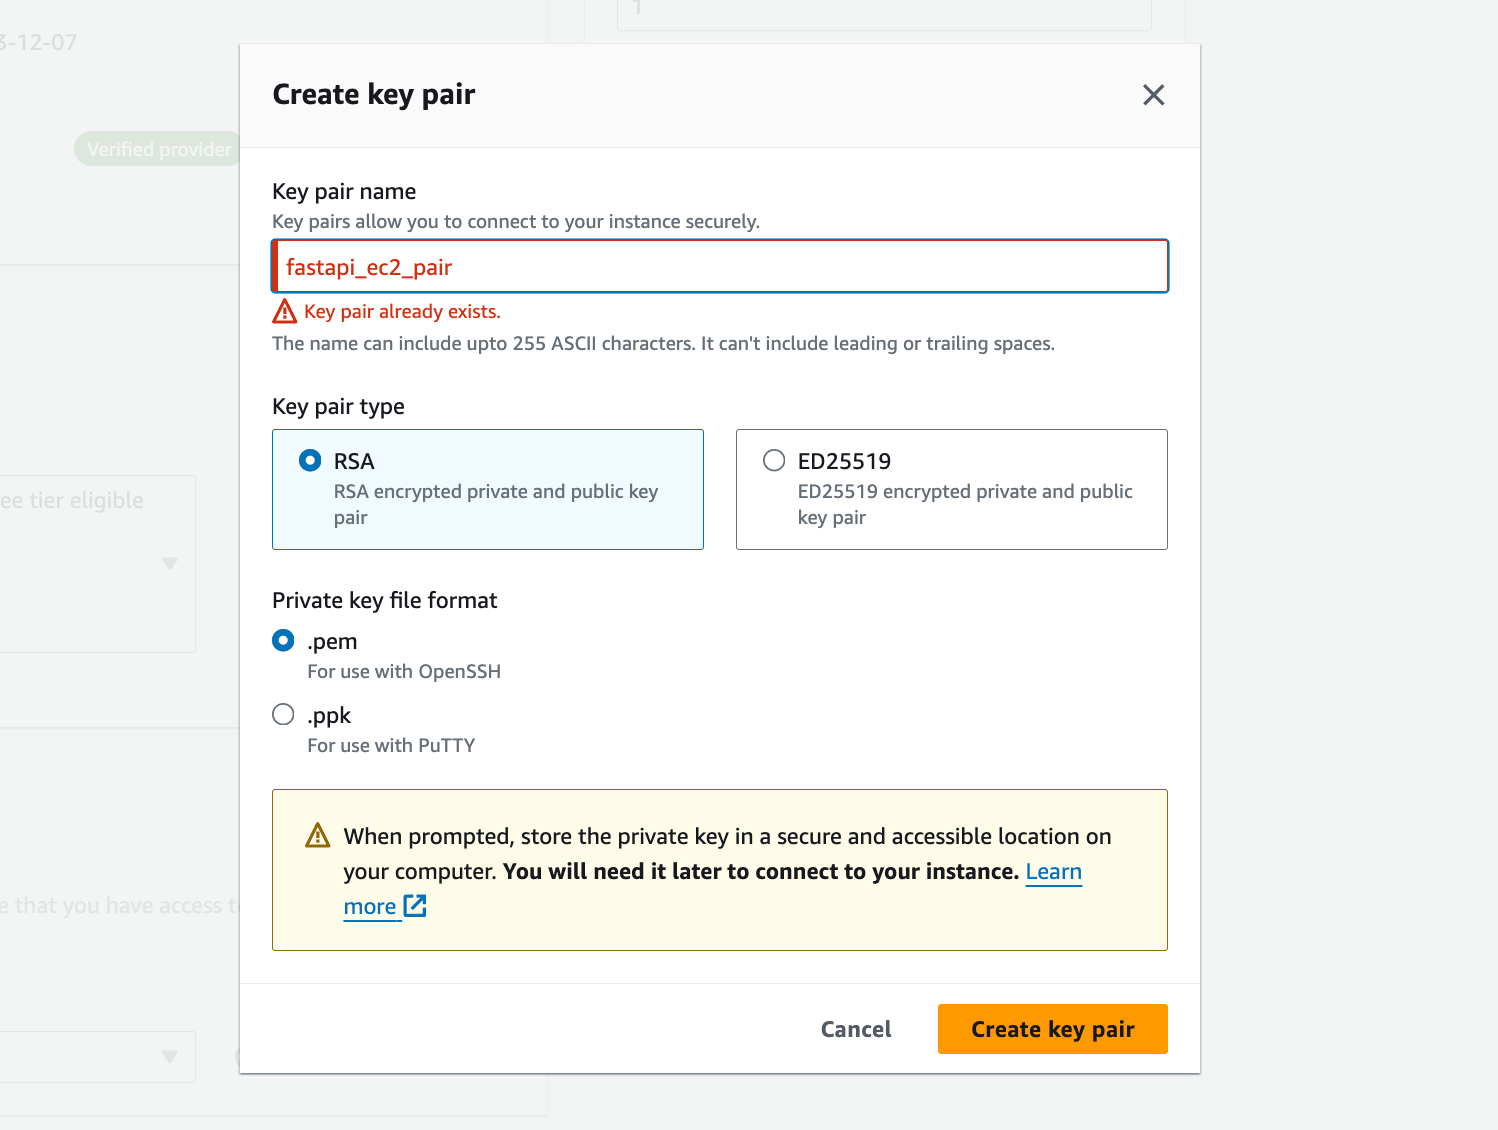The image size is (1498, 1130).
Task: Click the RSA encrypted private and public key description
Action: click(x=496, y=504)
